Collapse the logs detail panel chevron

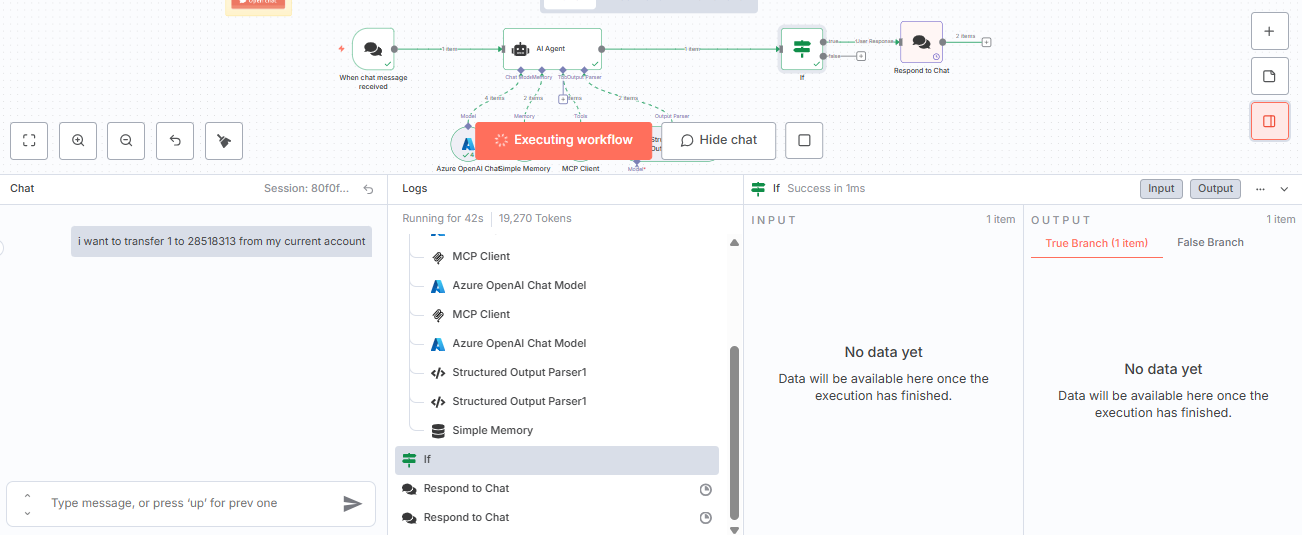click(x=1285, y=189)
